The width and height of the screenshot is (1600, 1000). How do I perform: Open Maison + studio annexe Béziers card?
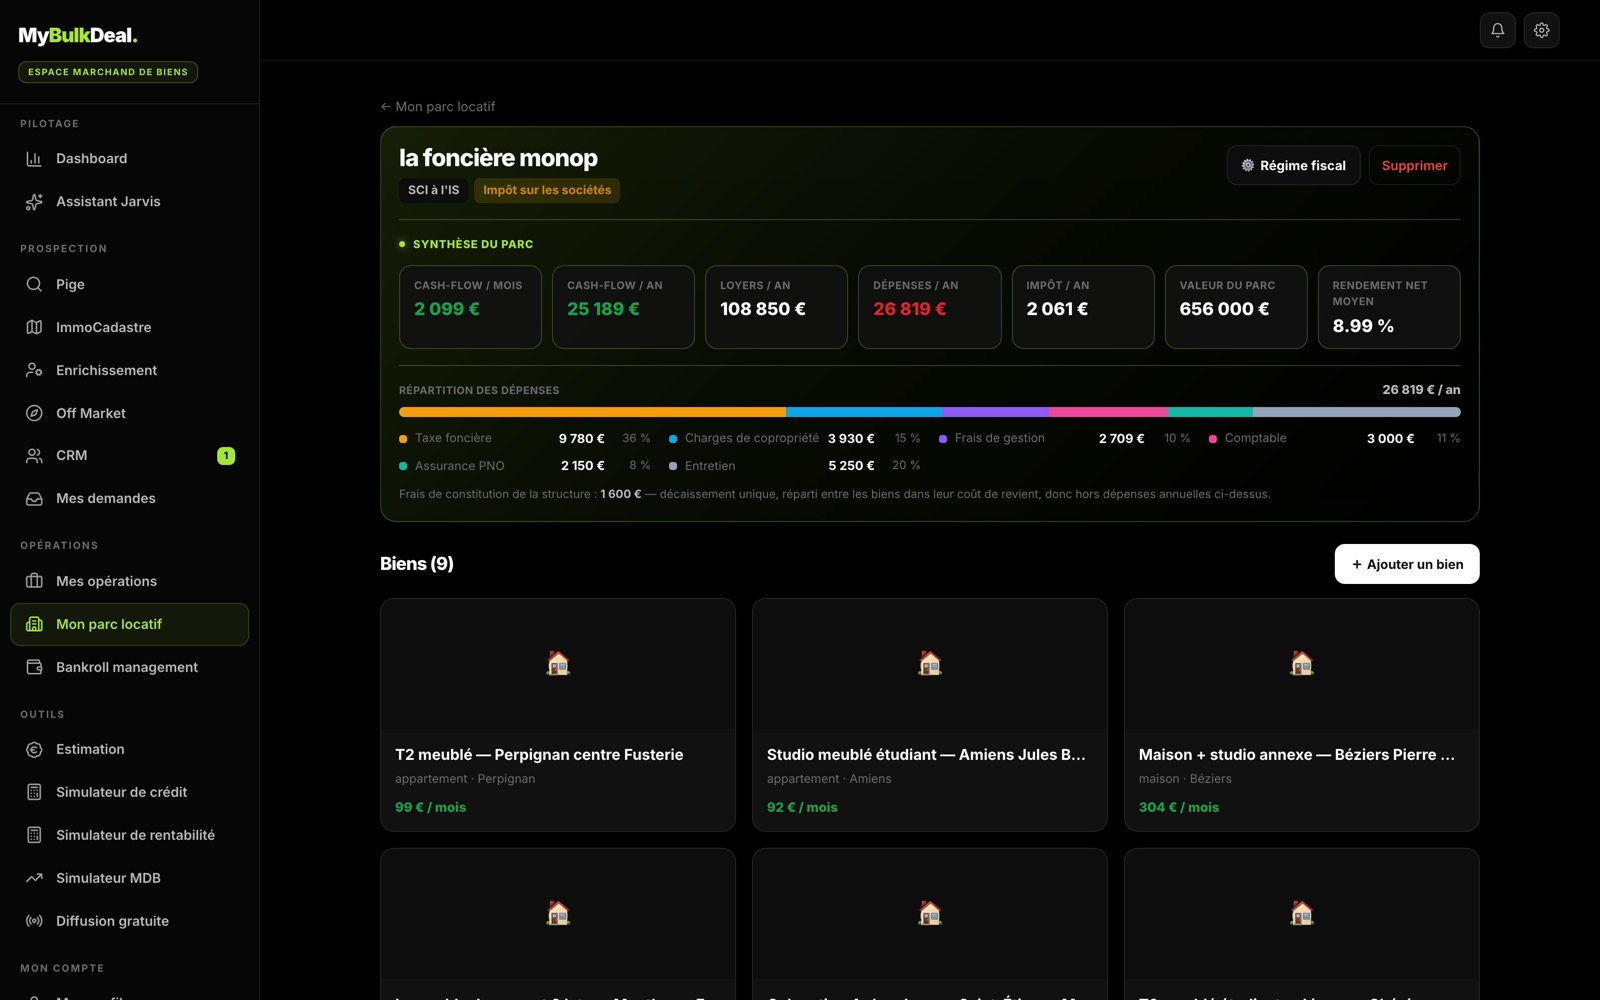(1302, 715)
